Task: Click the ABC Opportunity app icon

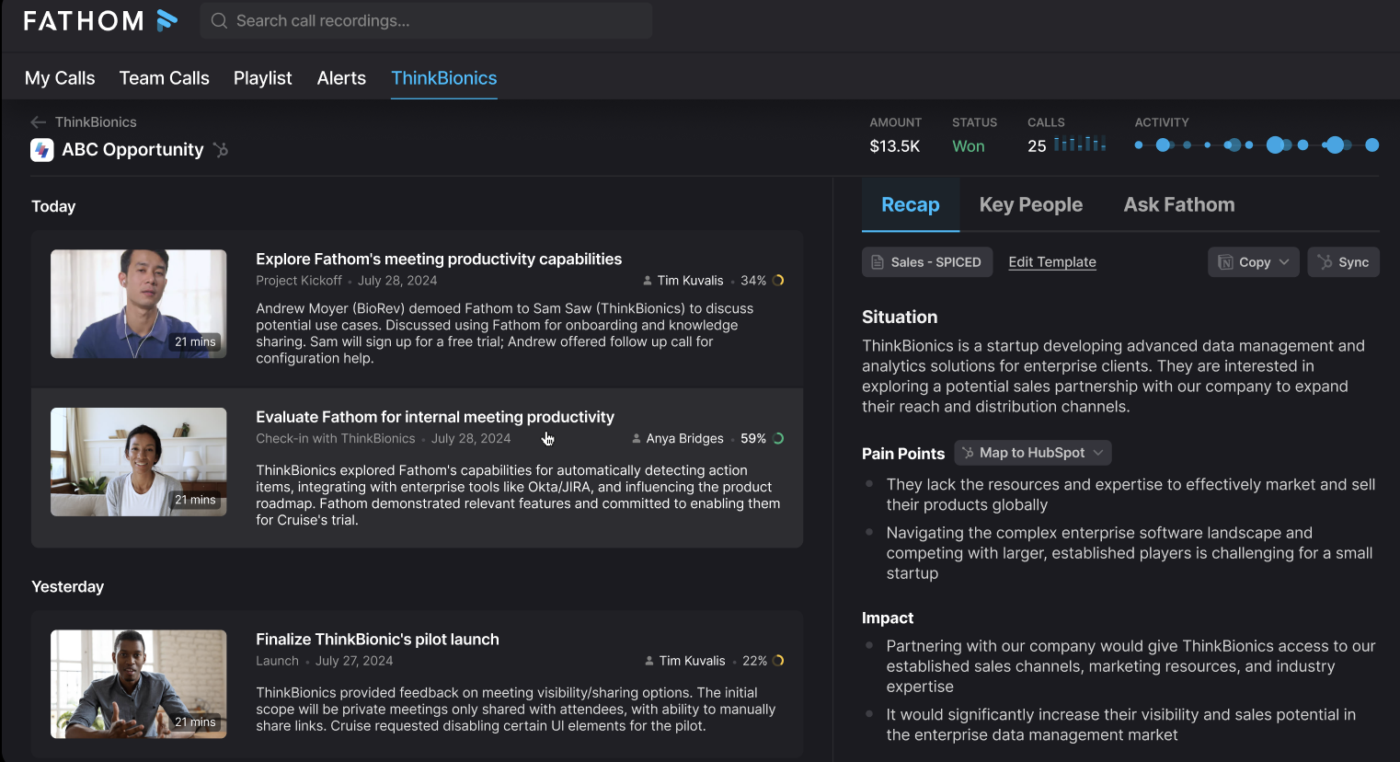Action: [42, 150]
